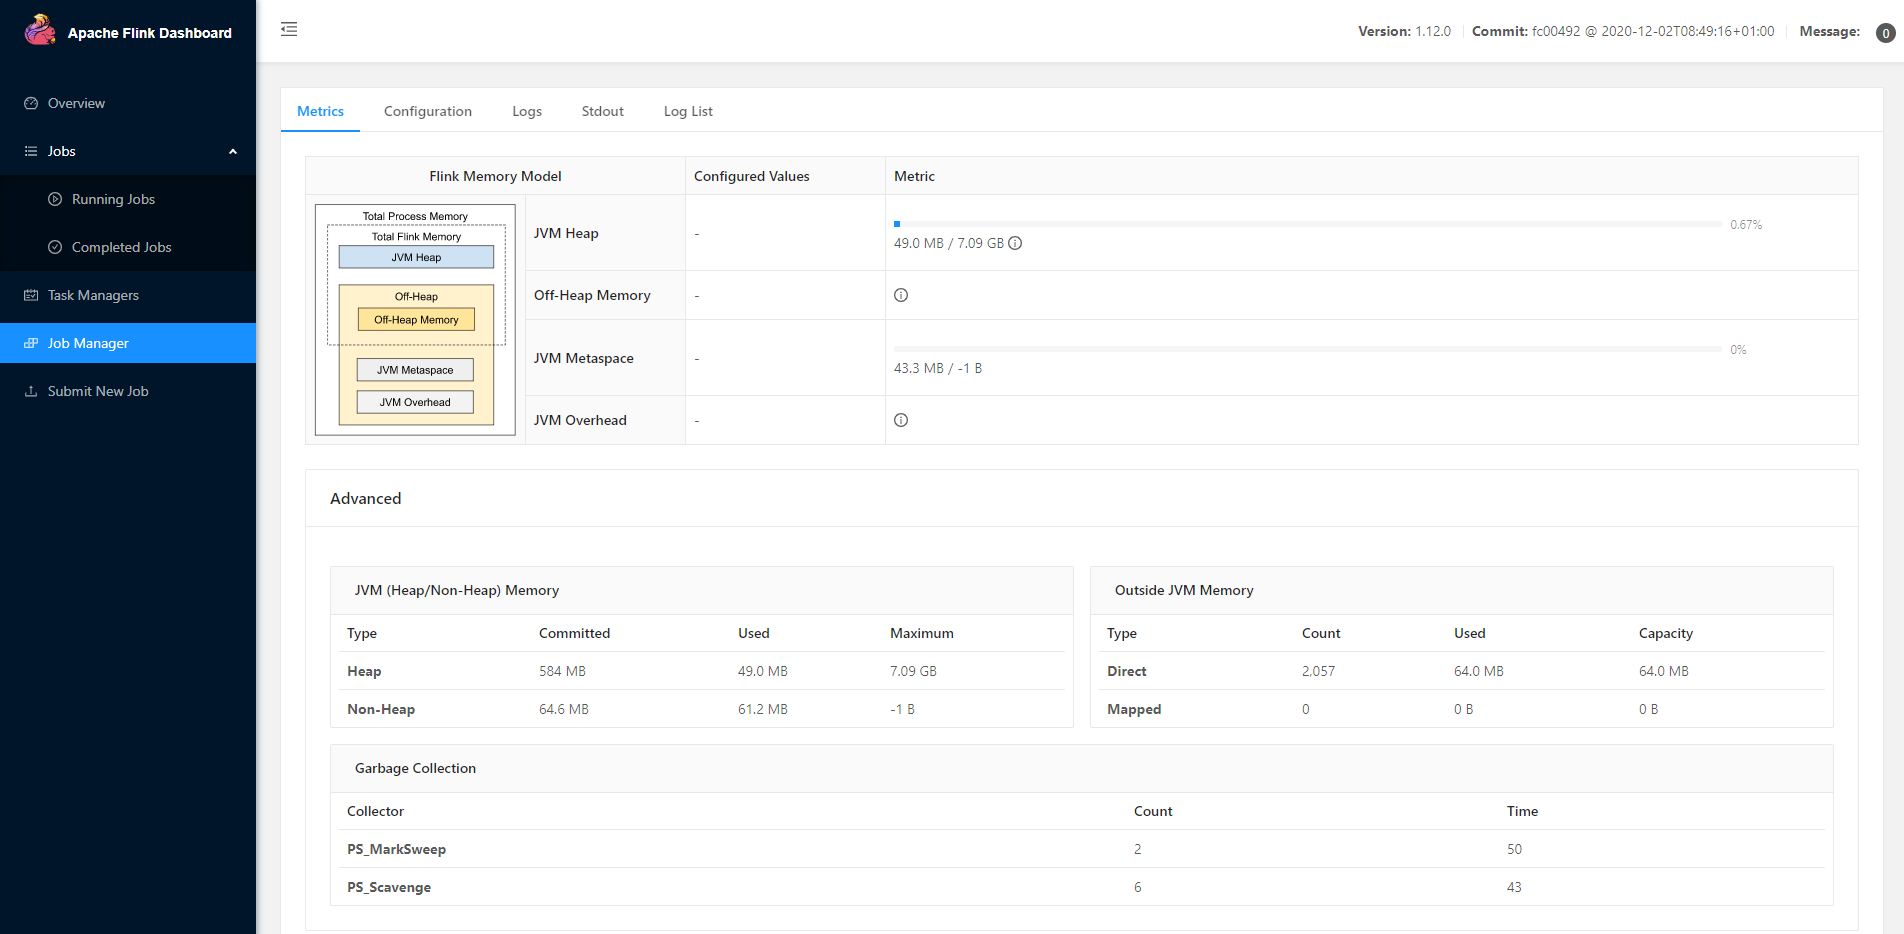
Task: Open Running Jobs via its clock icon
Action: click(x=56, y=199)
